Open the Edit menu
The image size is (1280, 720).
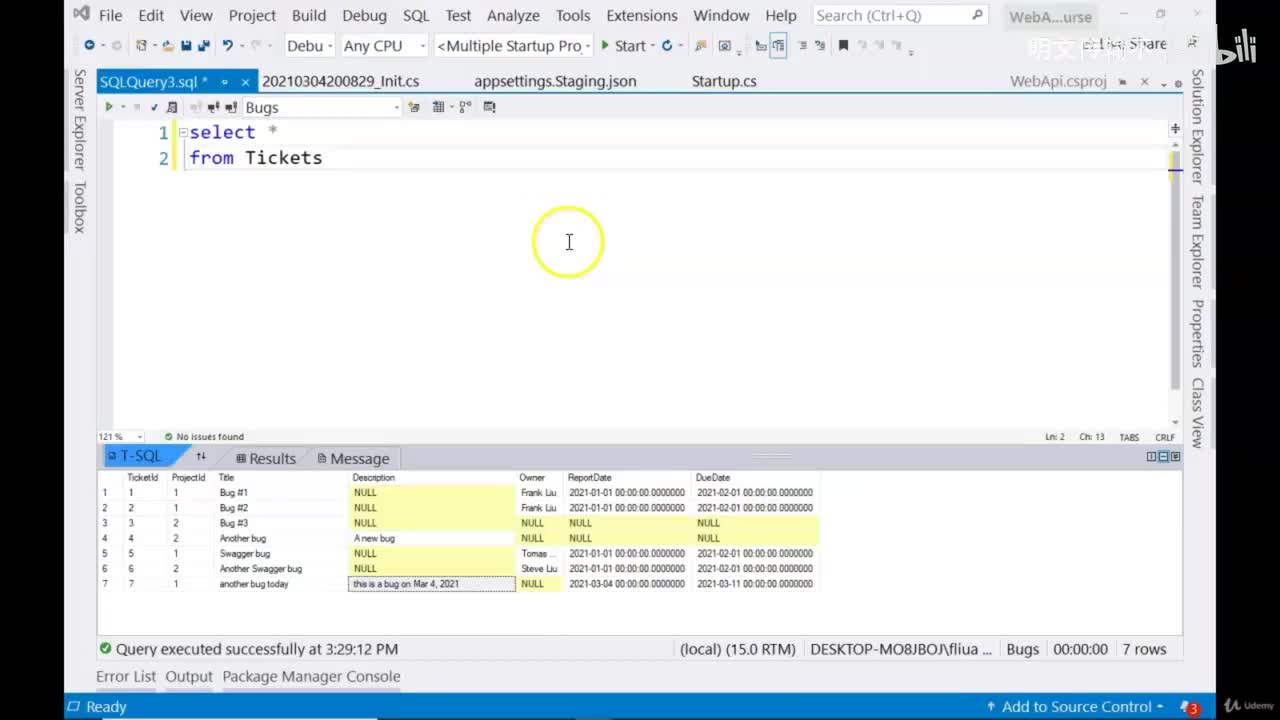pyautogui.click(x=151, y=15)
